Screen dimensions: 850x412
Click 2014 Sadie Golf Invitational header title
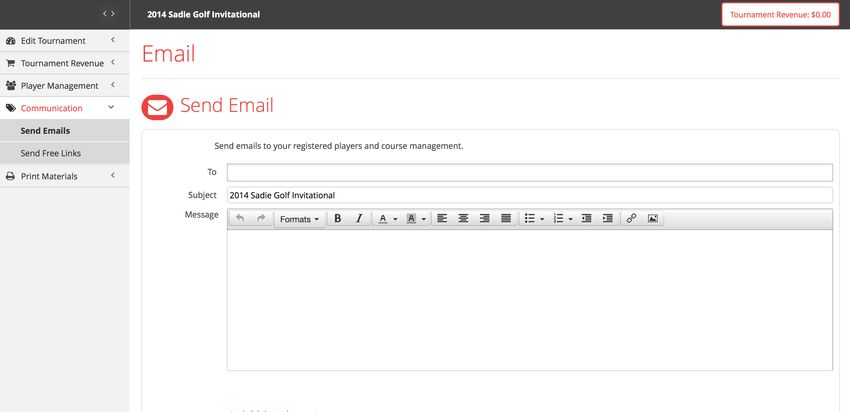(x=203, y=15)
